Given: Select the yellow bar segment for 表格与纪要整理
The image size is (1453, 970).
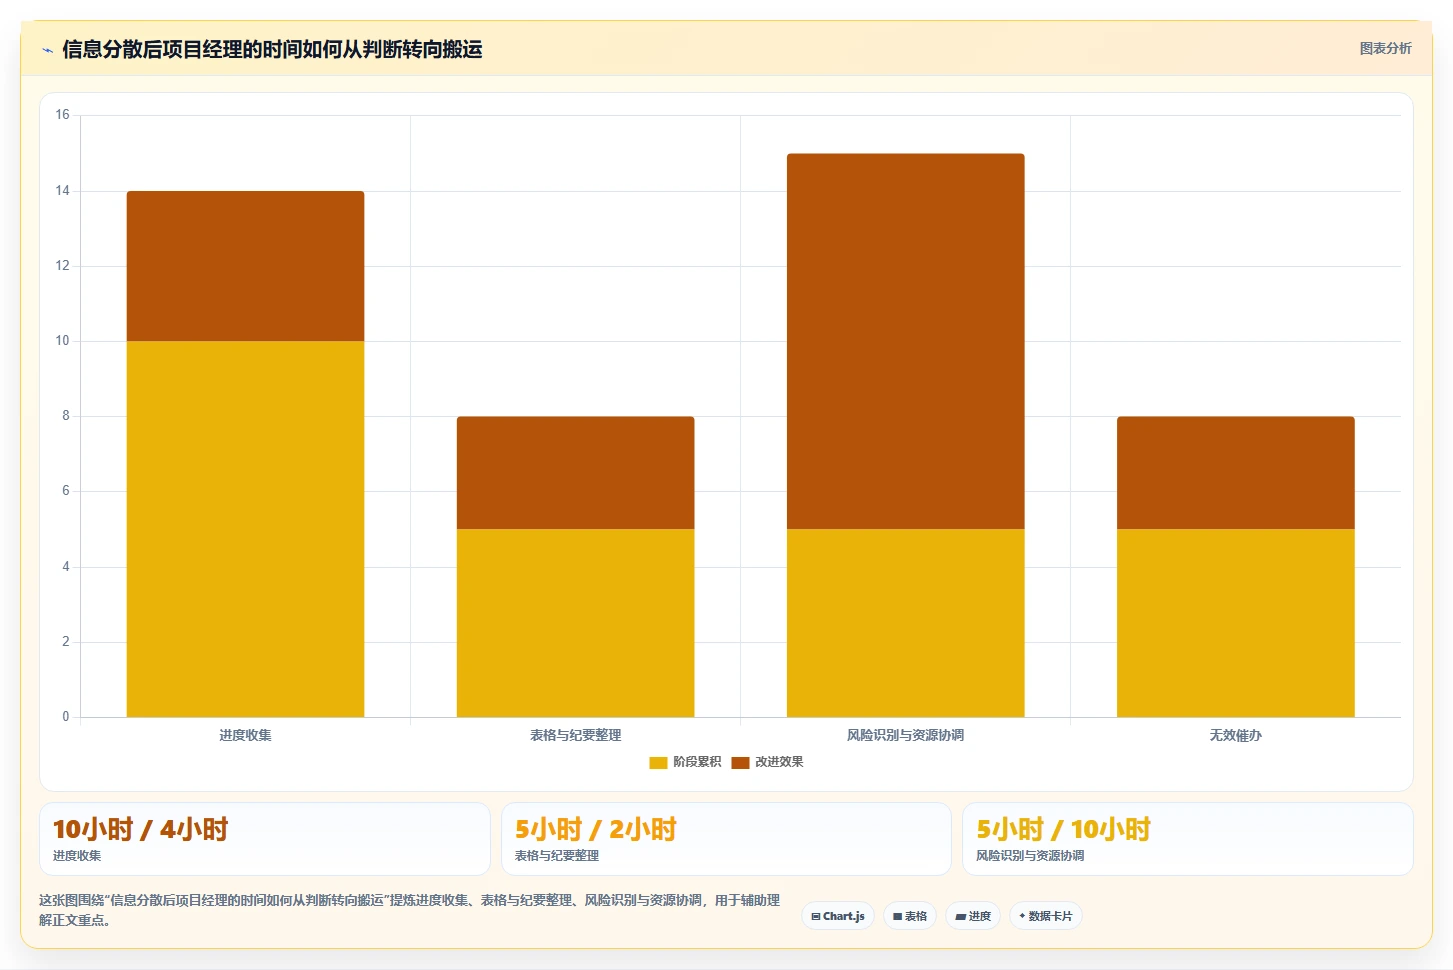Looking at the screenshot, I should pos(575,623).
